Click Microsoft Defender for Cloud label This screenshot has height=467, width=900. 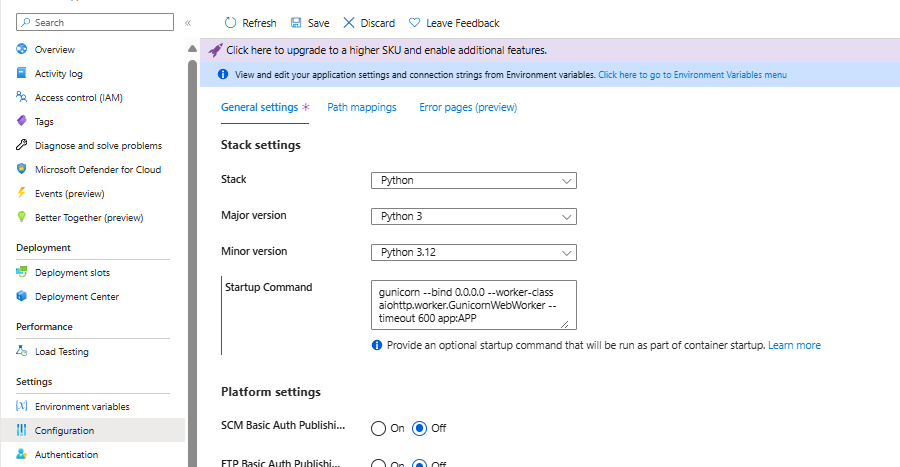(98, 170)
